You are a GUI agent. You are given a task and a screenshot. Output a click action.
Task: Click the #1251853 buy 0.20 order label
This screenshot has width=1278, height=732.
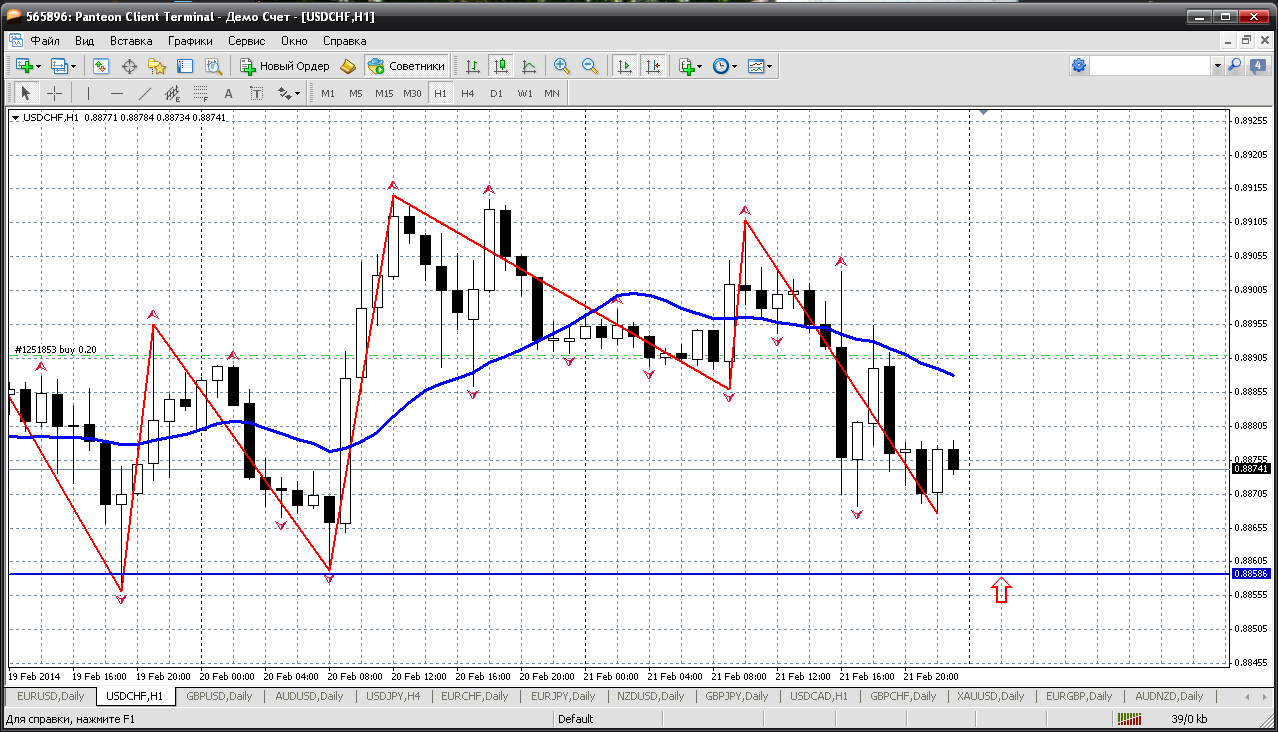[x=56, y=350]
